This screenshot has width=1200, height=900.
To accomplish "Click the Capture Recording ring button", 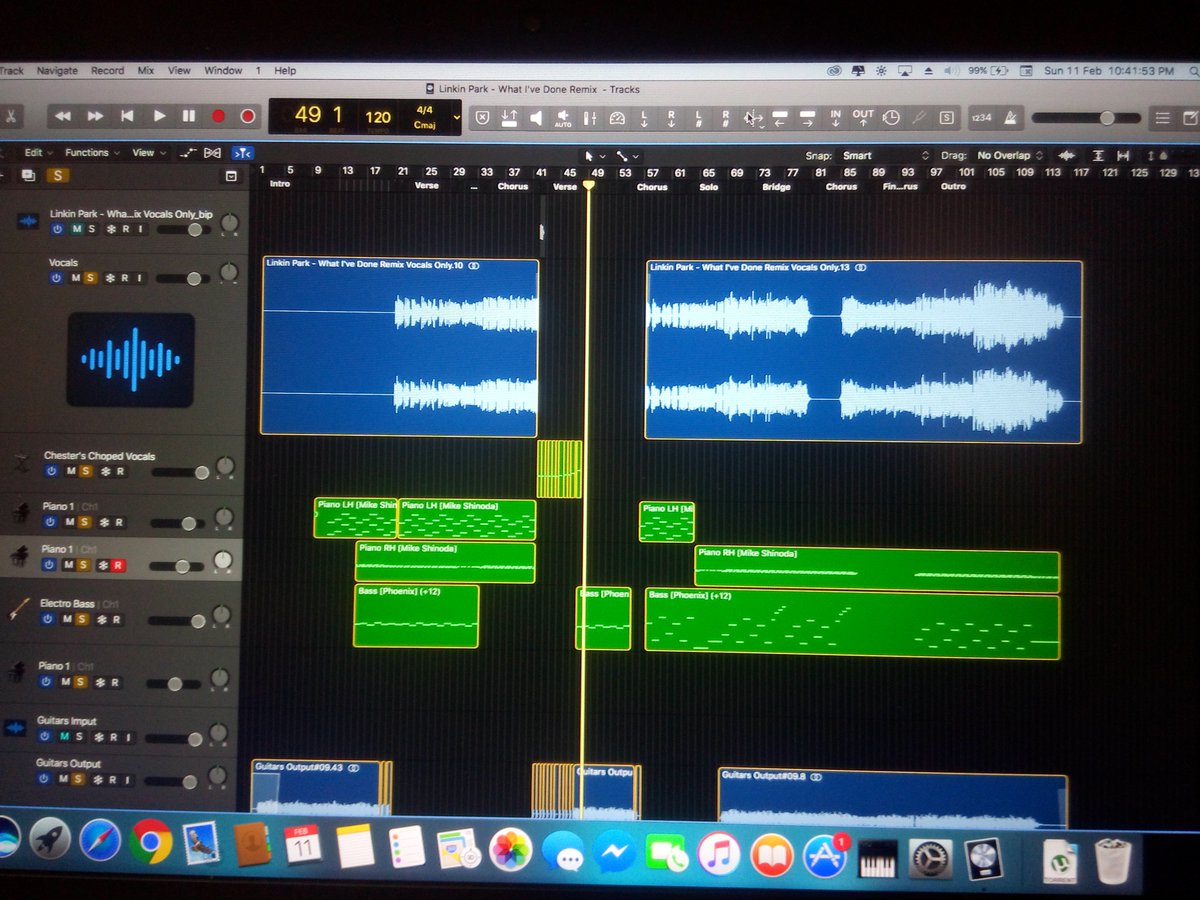I will click(x=248, y=116).
